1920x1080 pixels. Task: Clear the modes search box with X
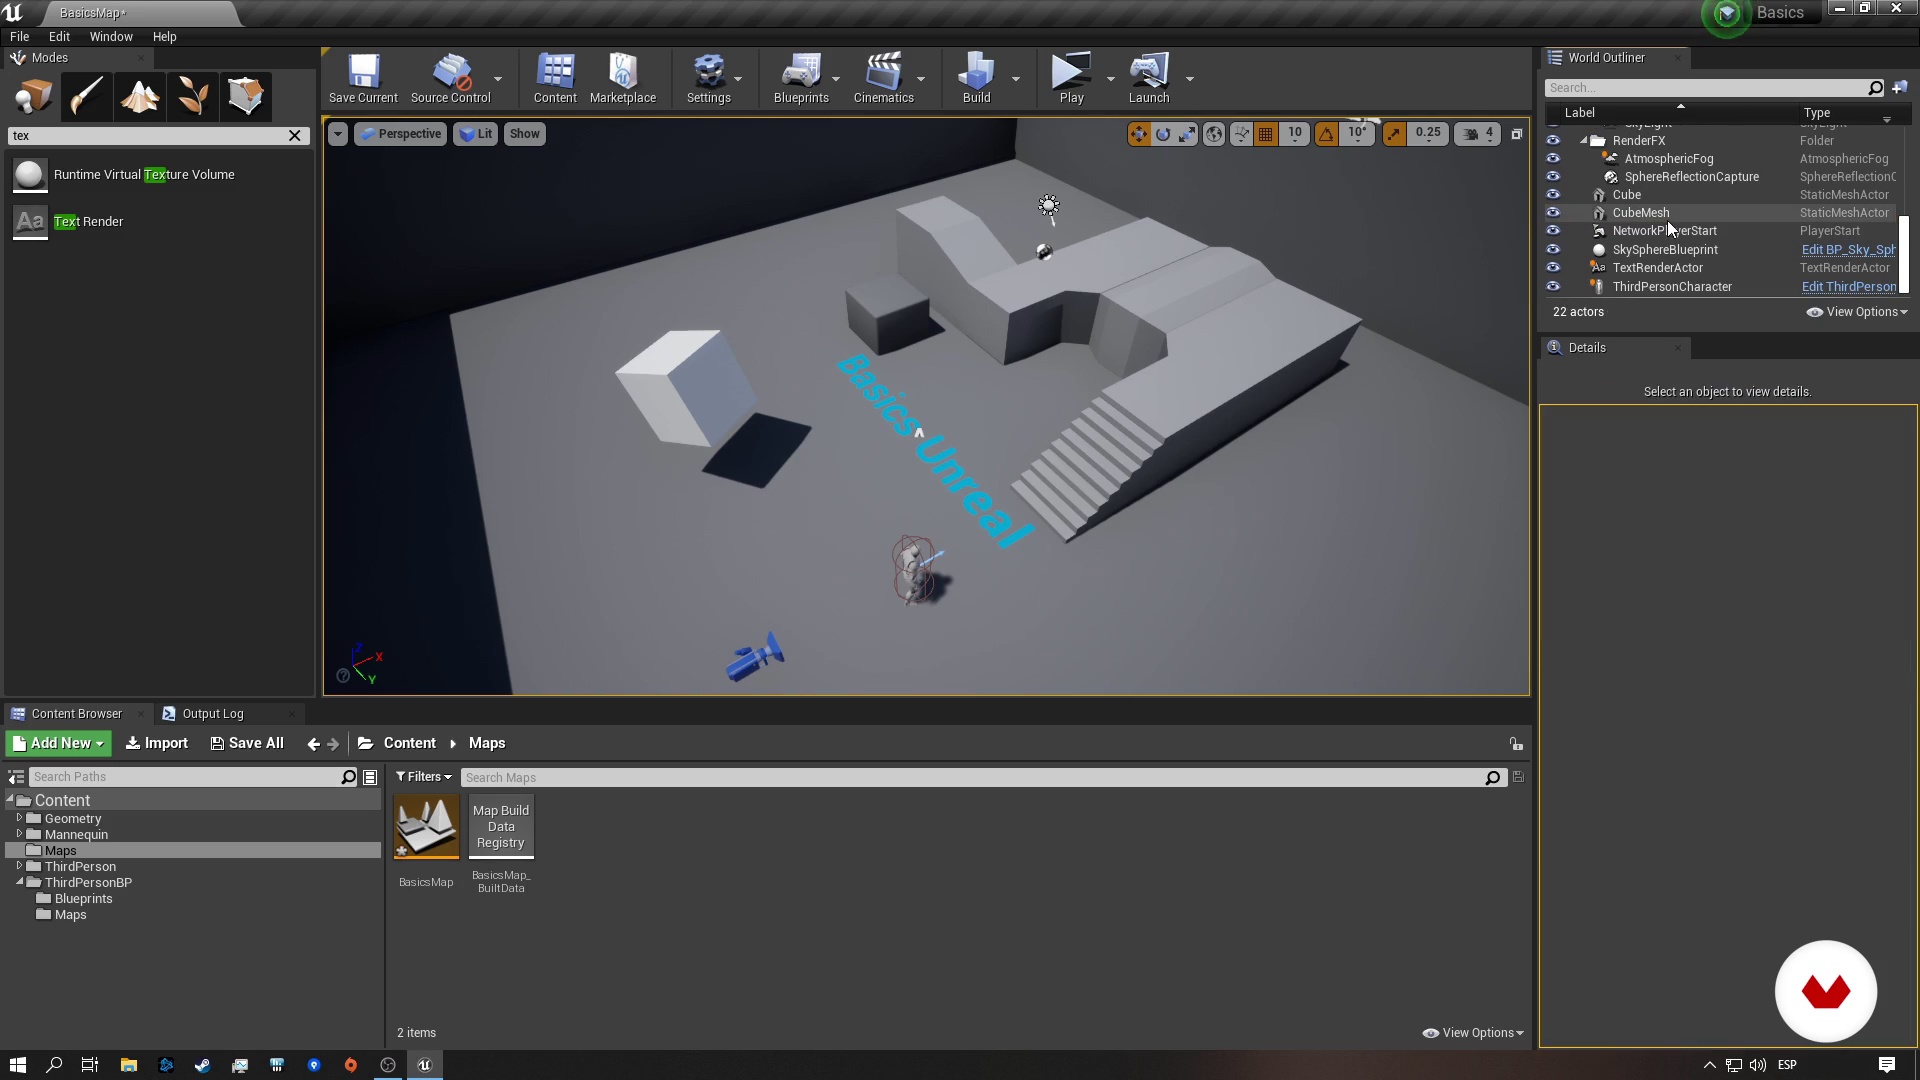point(295,136)
